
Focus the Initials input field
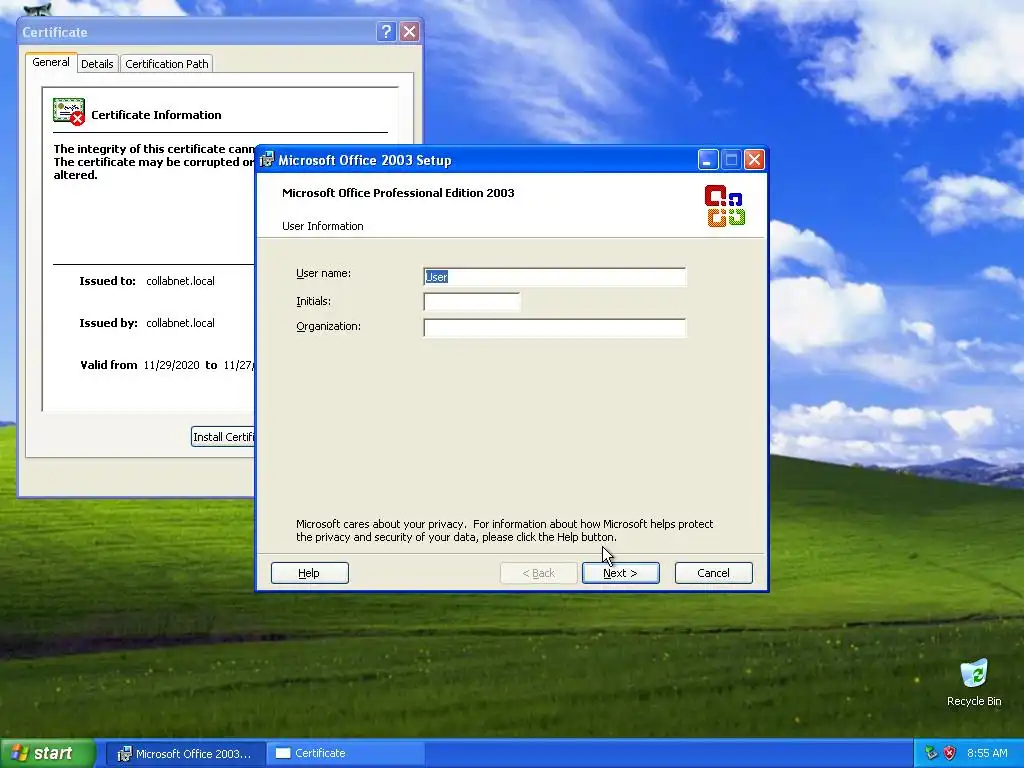pos(472,302)
